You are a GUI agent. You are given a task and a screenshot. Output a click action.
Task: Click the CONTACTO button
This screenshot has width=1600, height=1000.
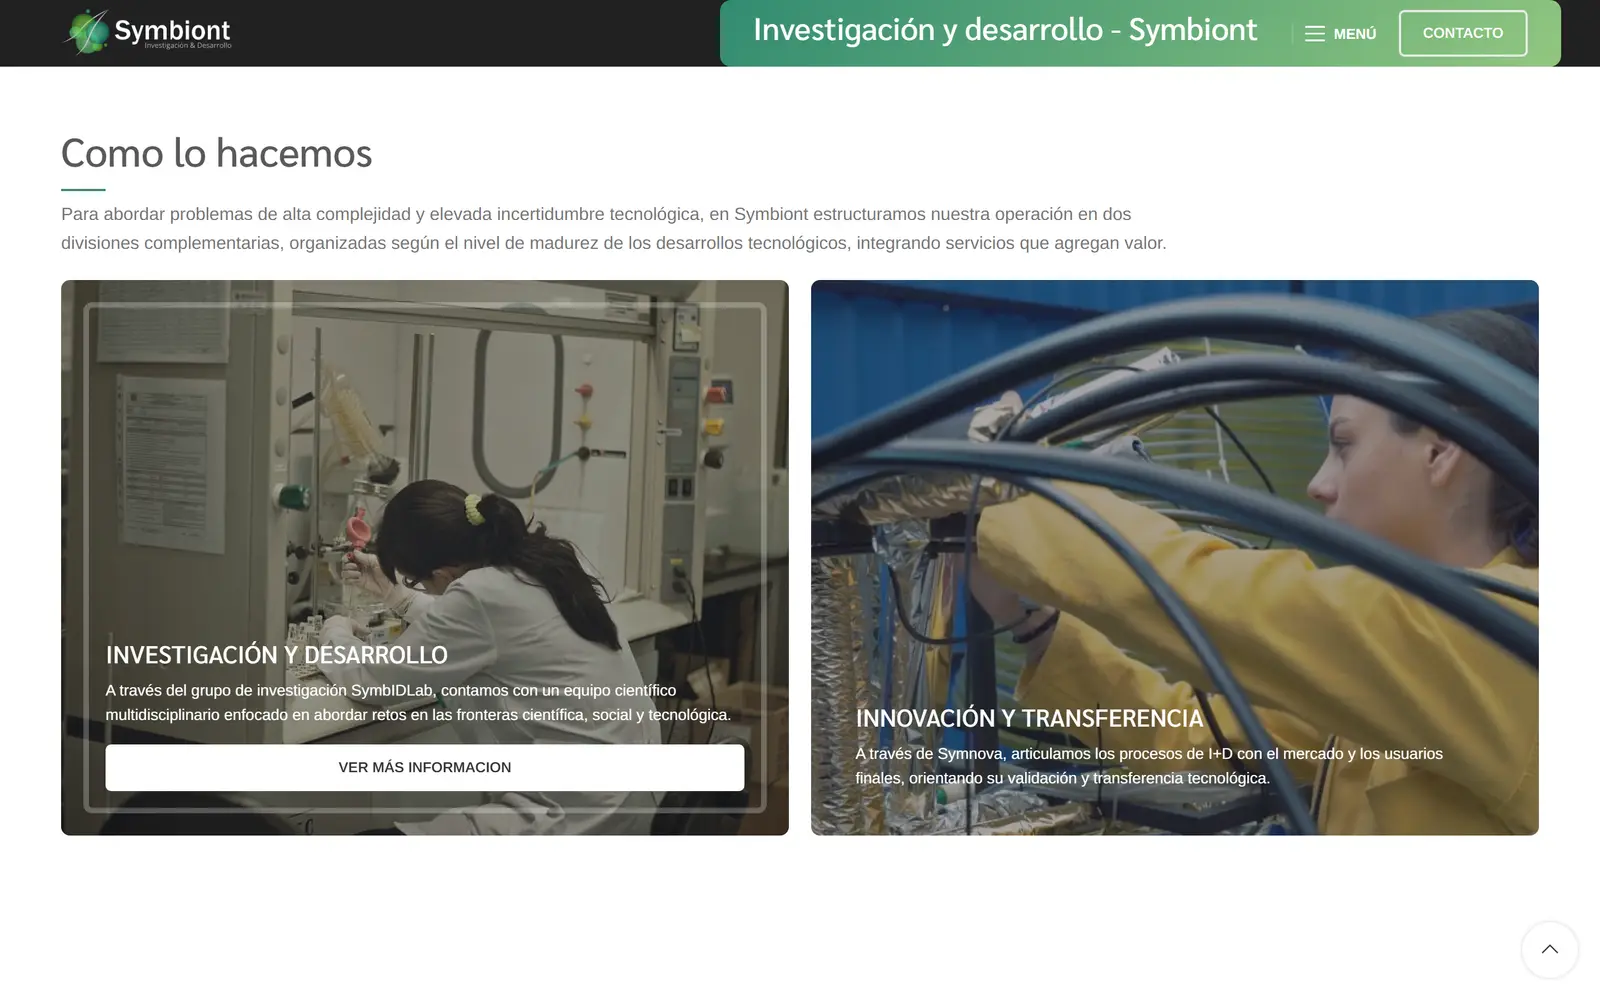coord(1462,33)
